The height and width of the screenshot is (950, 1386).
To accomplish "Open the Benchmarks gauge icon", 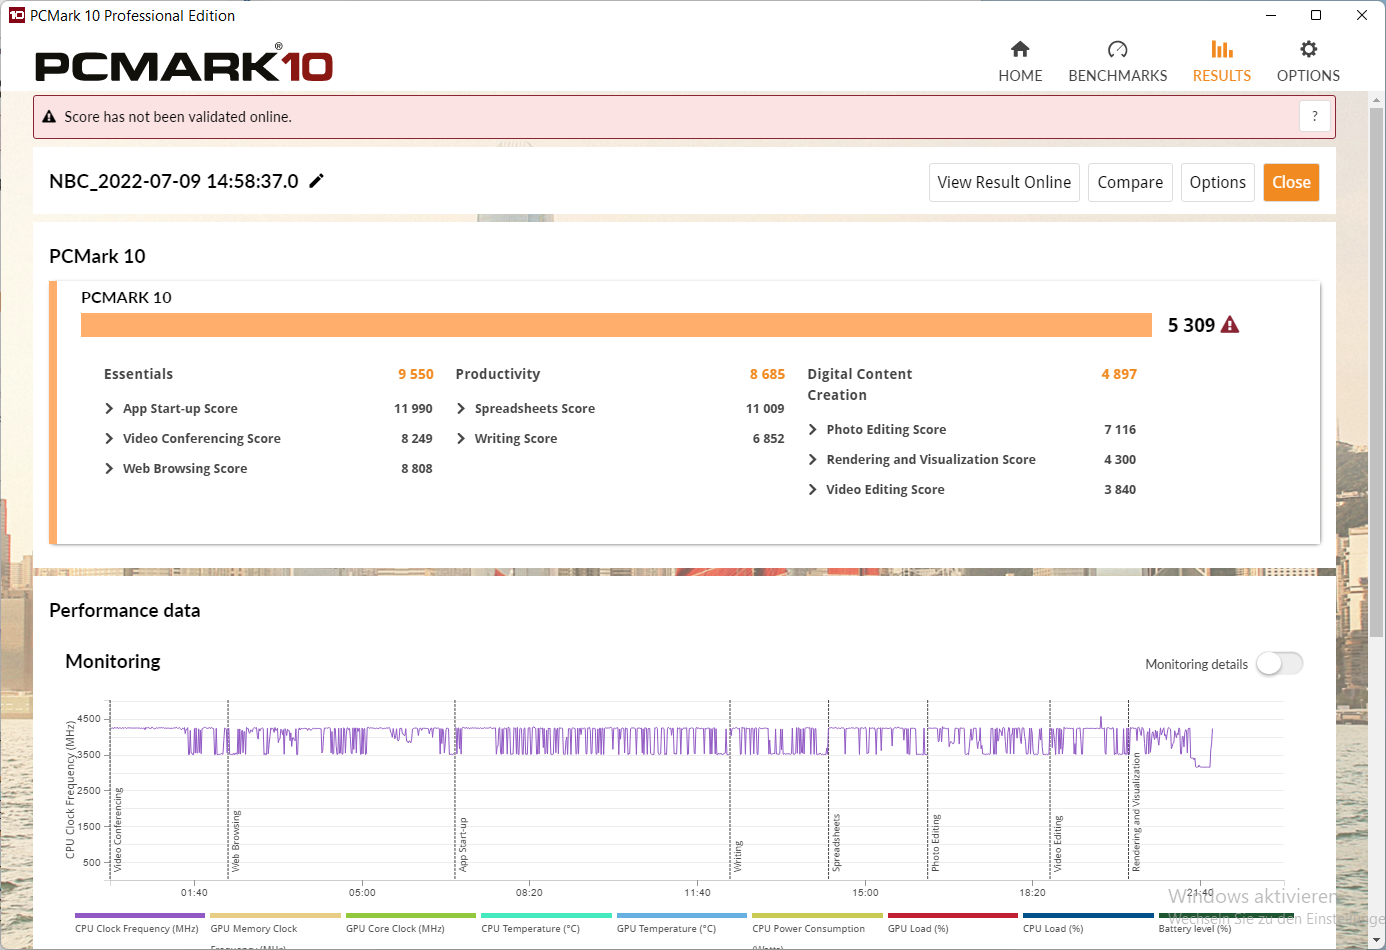I will coord(1117,49).
